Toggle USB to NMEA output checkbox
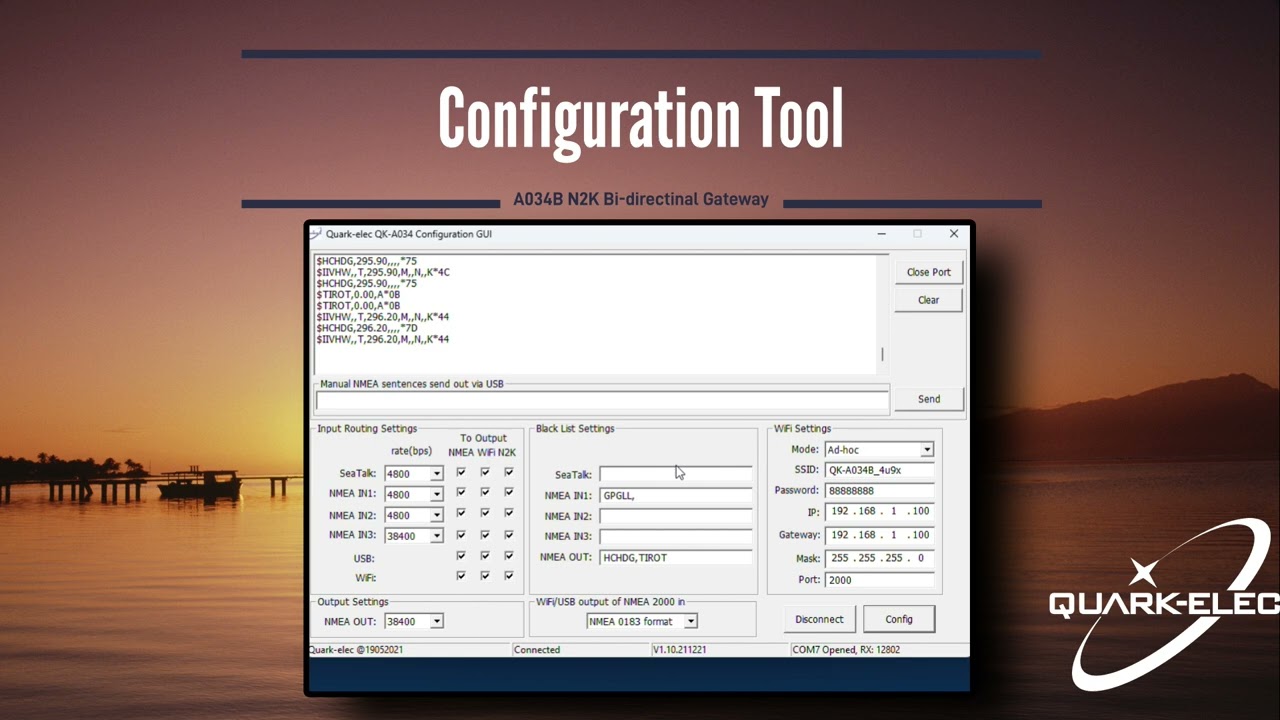1280x720 pixels. [461, 555]
